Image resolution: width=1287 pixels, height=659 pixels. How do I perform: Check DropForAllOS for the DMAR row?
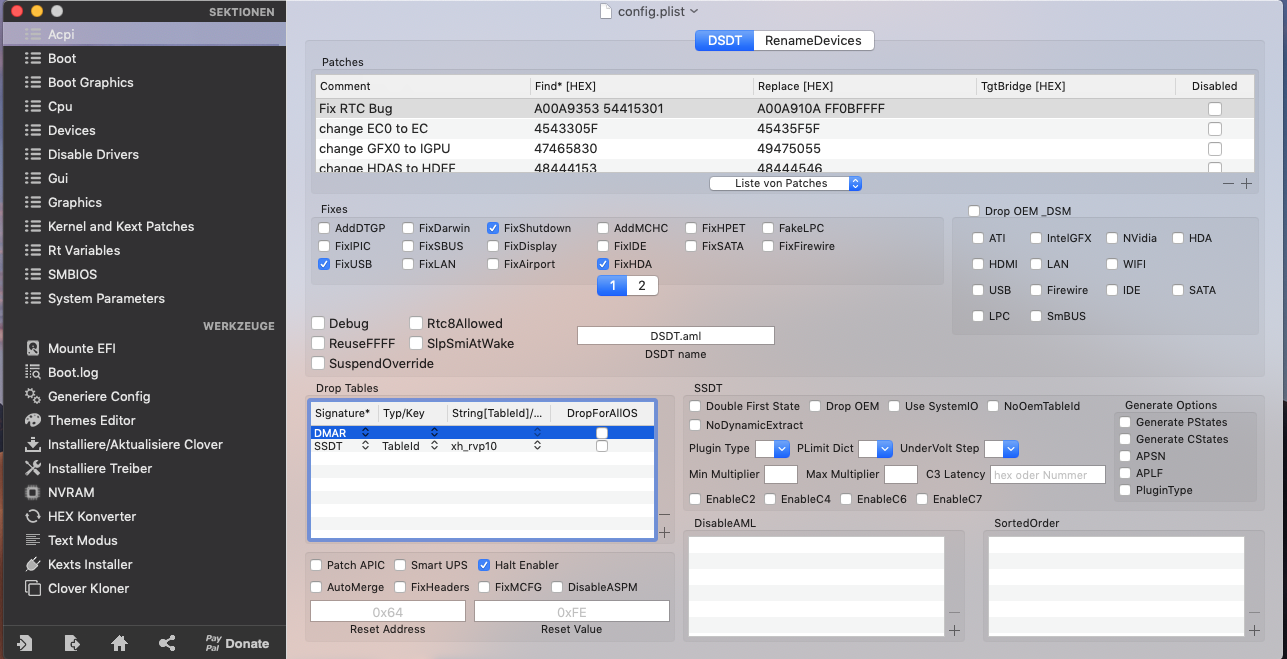point(602,432)
